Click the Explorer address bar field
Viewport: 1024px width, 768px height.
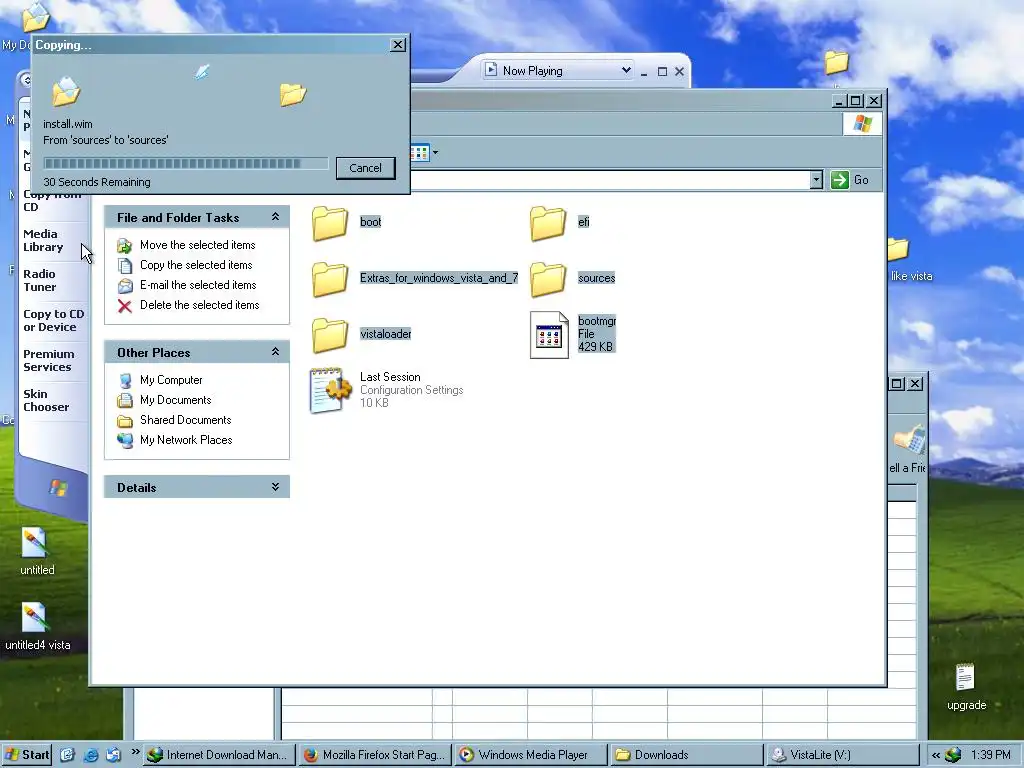click(x=610, y=180)
